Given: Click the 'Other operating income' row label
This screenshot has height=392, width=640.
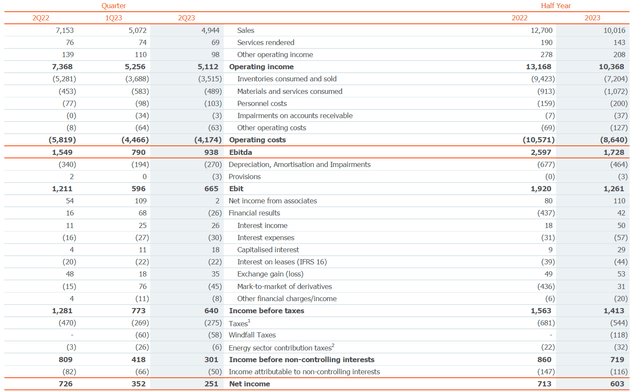Looking at the screenshot, I should pyautogui.click(x=275, y=55).
